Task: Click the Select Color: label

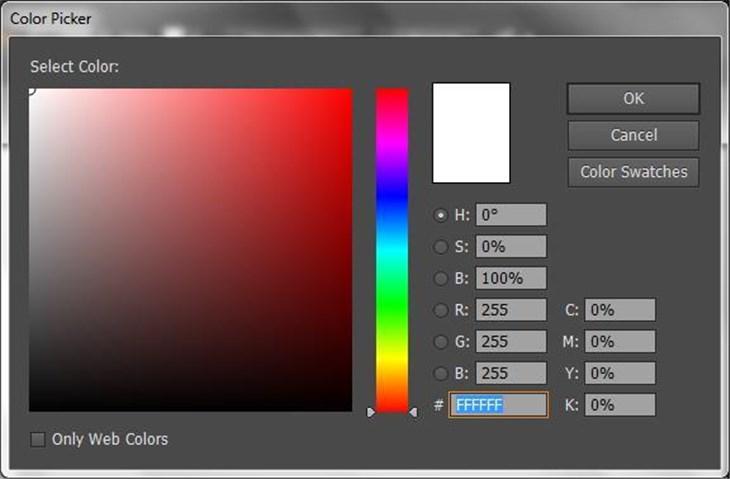Action: click(x=74, y=67)
